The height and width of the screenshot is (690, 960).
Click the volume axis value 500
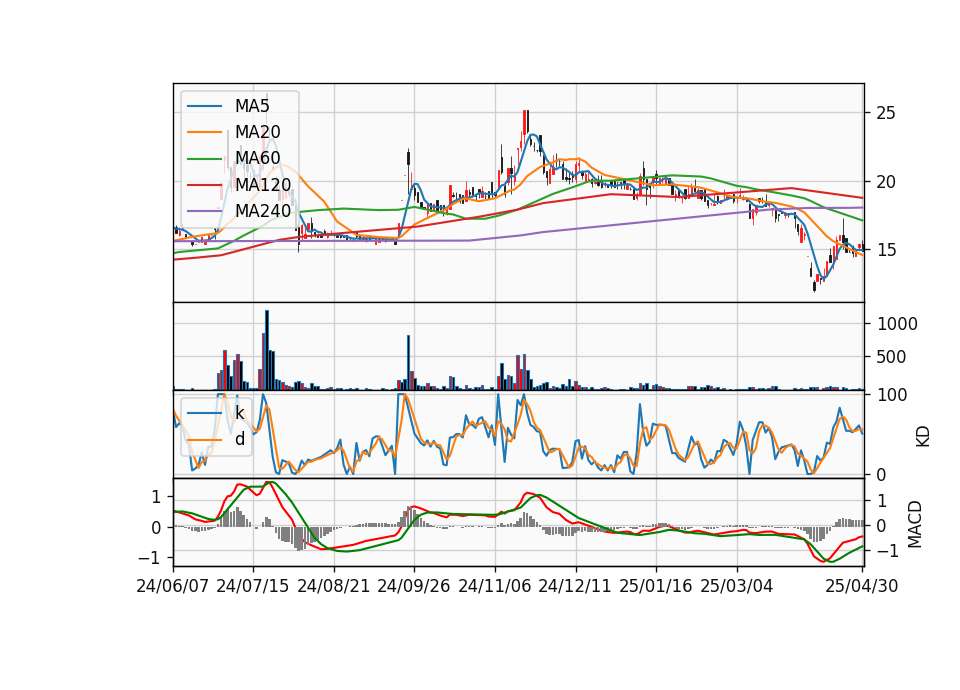pyautogui.click(x=891, y=357)
